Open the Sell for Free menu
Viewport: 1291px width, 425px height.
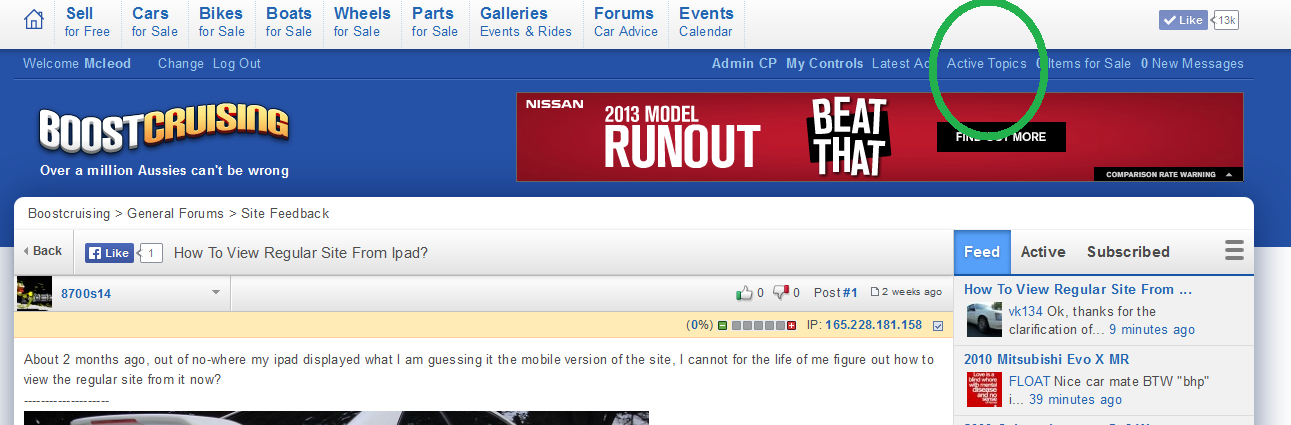click(x=87, y=22)
